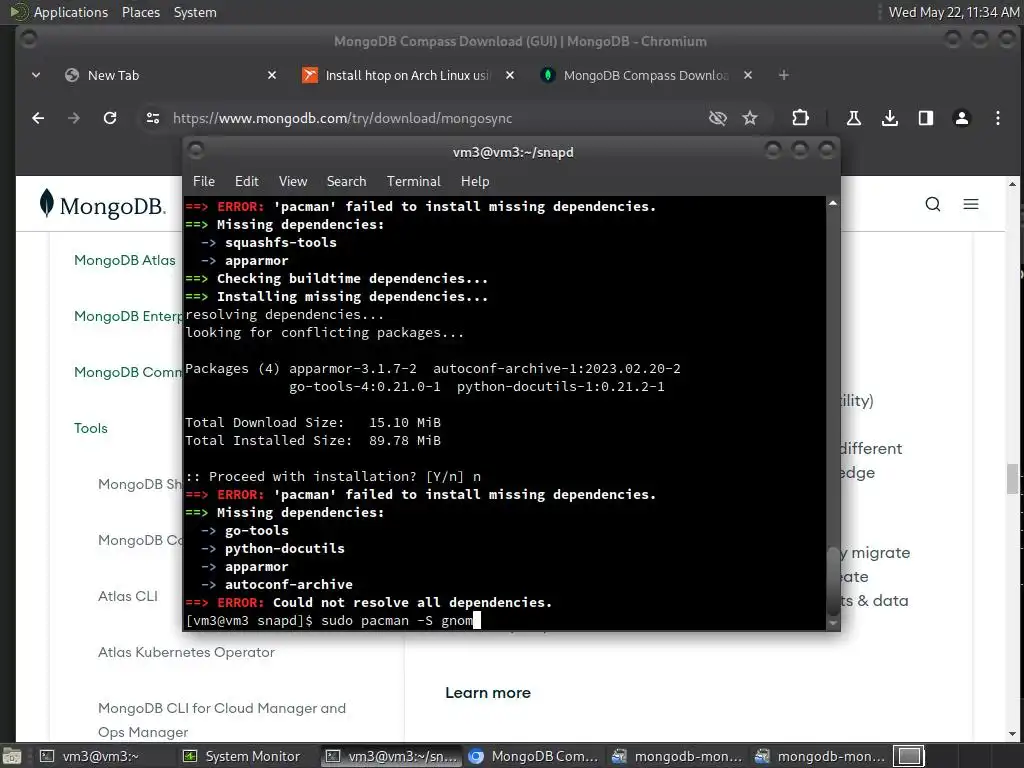
Task: Open MongoDB Atlas link in sidebar
Action: (125, 261)
